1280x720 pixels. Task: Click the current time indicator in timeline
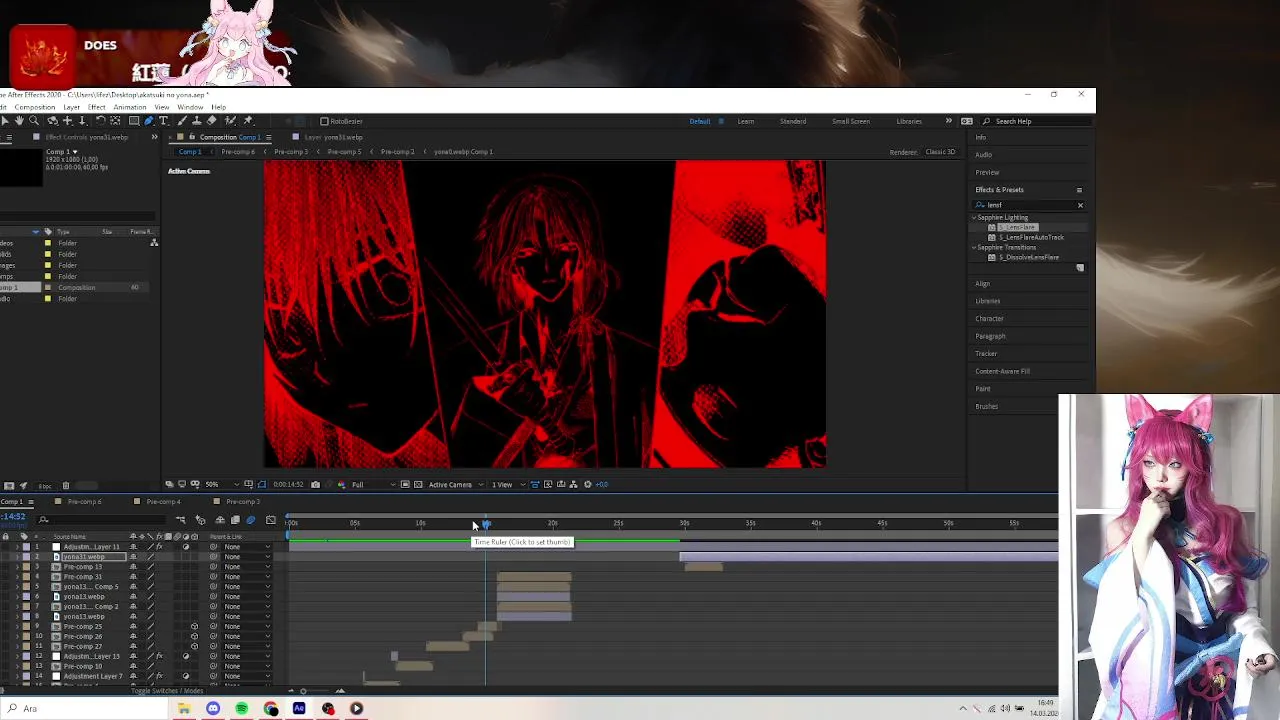click(486, 524)
